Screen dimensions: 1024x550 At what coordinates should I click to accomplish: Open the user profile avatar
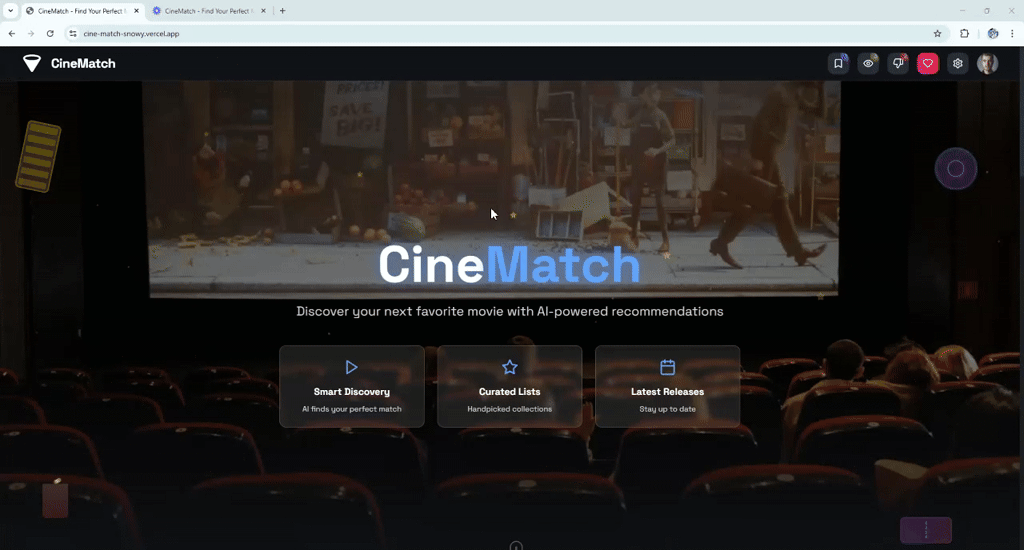[987, 63]
